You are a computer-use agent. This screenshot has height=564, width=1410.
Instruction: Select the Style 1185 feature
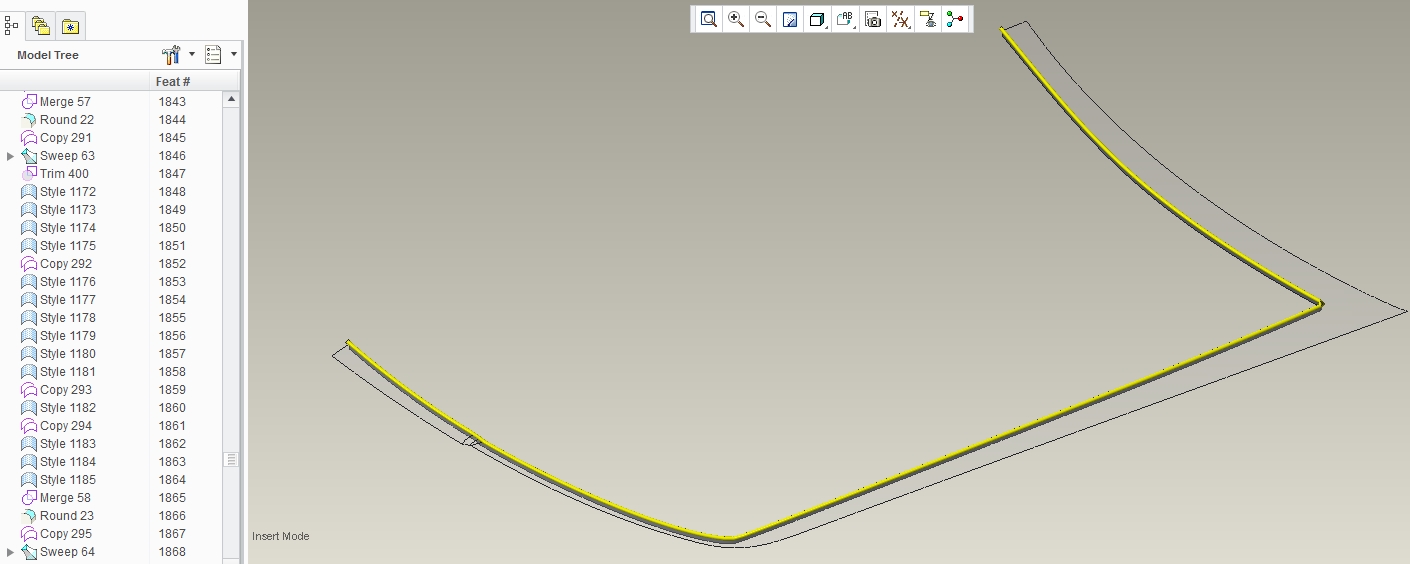[59, 480]
